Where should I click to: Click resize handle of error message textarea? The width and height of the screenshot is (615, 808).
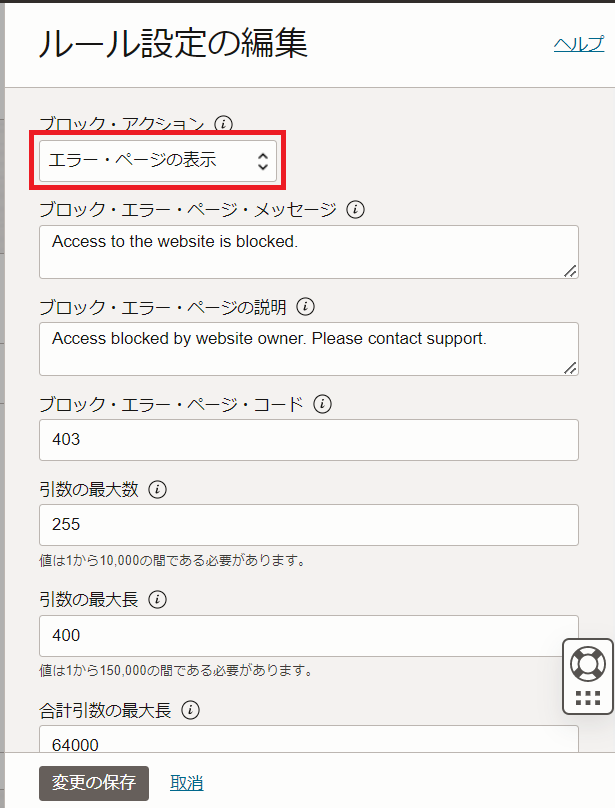(570, 270)
